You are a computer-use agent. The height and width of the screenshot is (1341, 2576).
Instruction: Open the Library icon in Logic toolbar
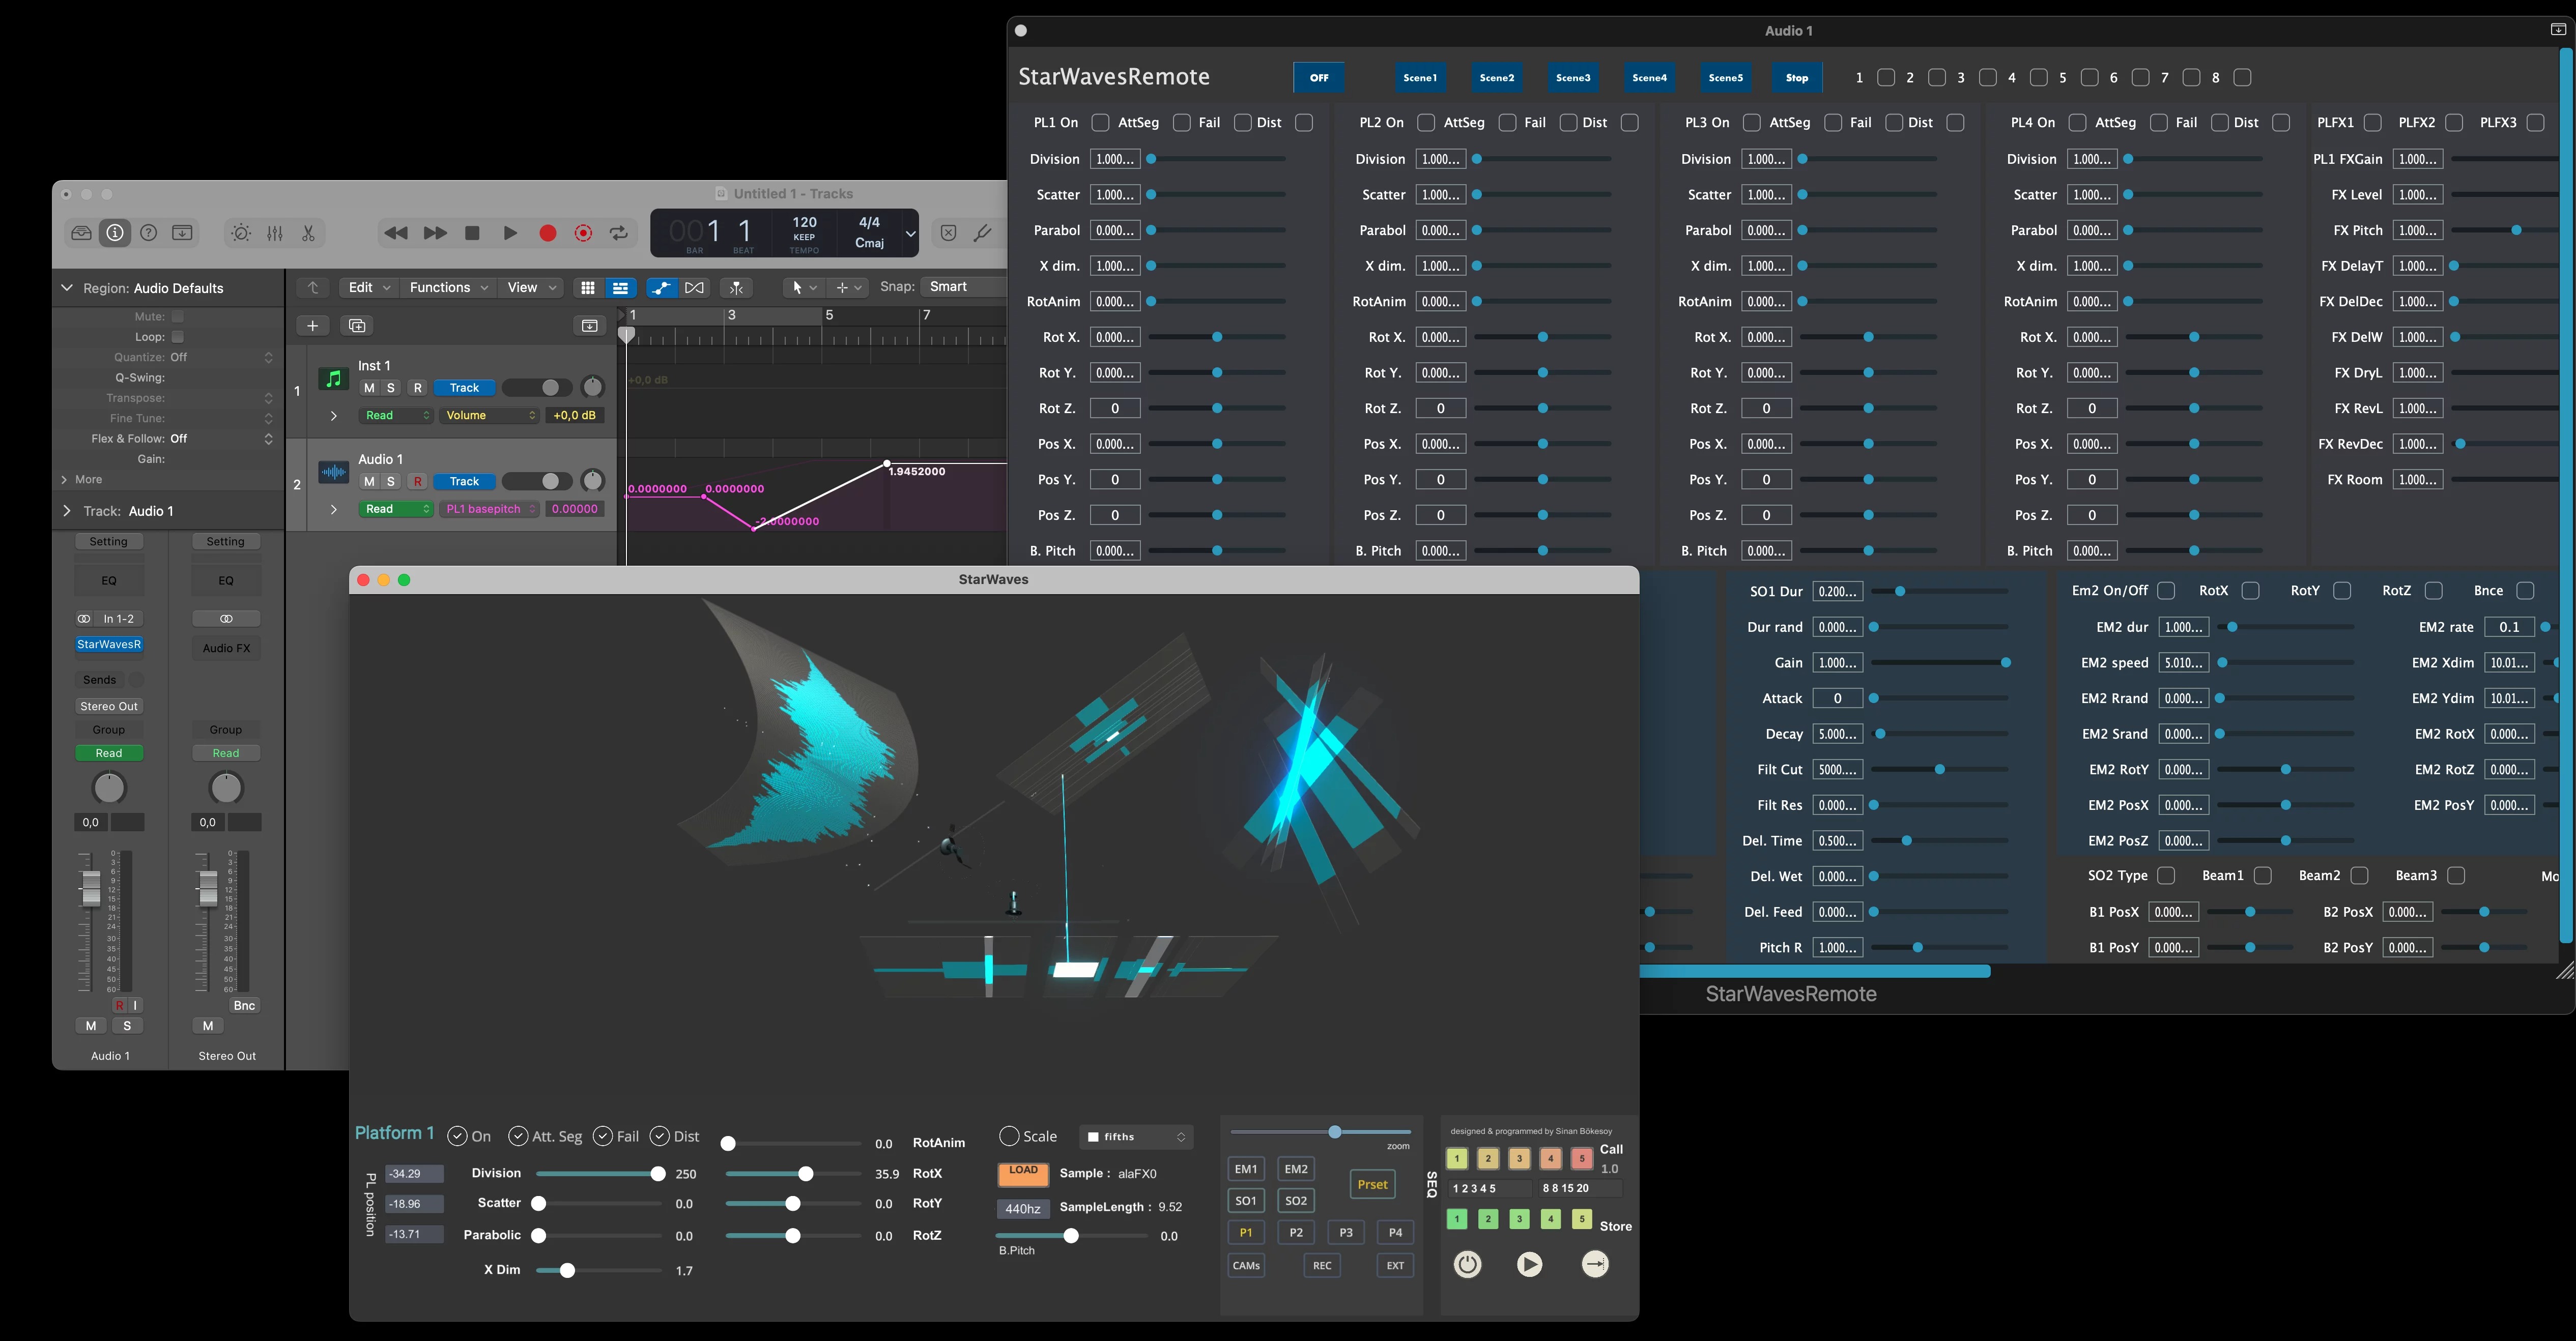click(x=81, y=233)
